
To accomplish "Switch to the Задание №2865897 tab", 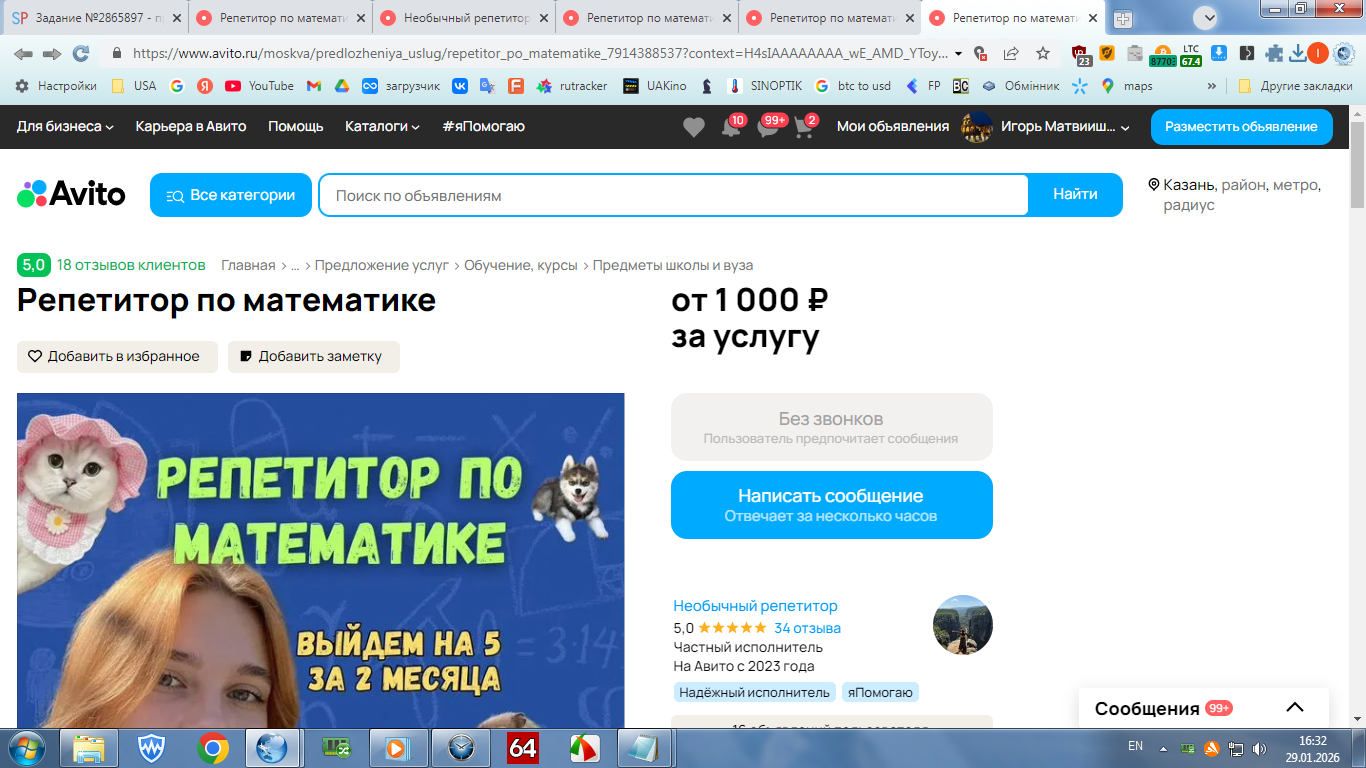I will click(x=97, y=18).
